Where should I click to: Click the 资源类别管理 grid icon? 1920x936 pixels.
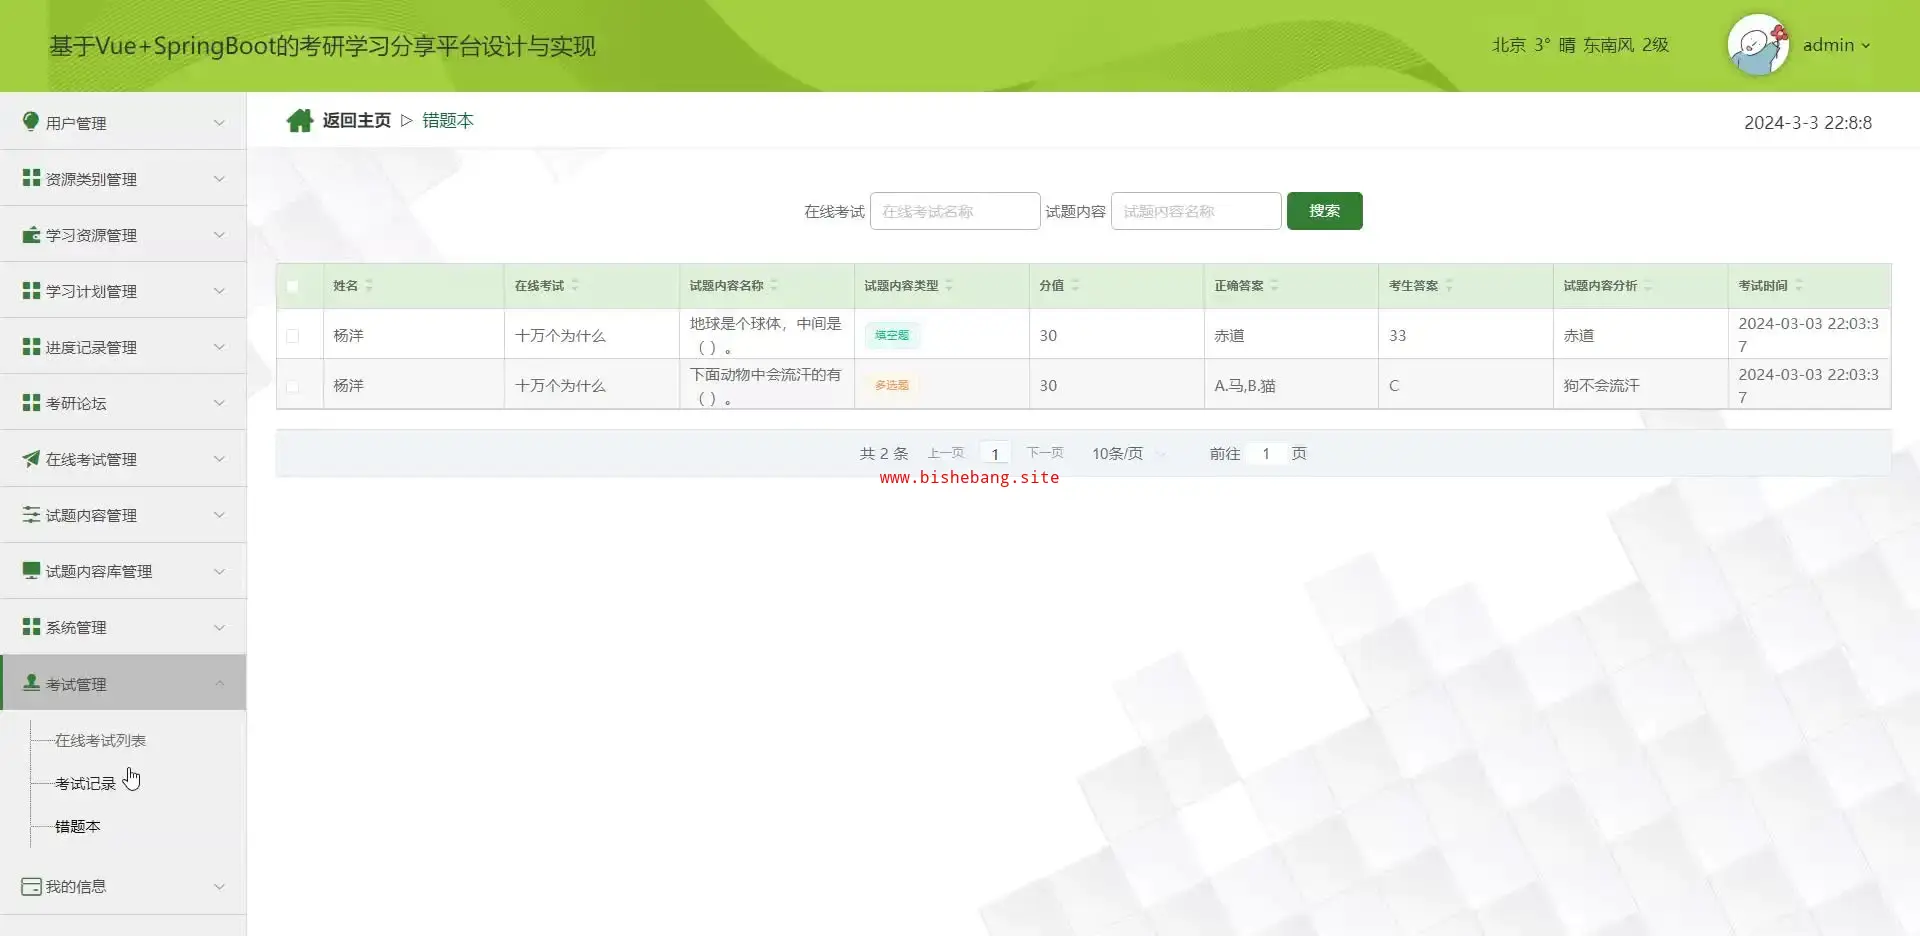coord(31,178)
